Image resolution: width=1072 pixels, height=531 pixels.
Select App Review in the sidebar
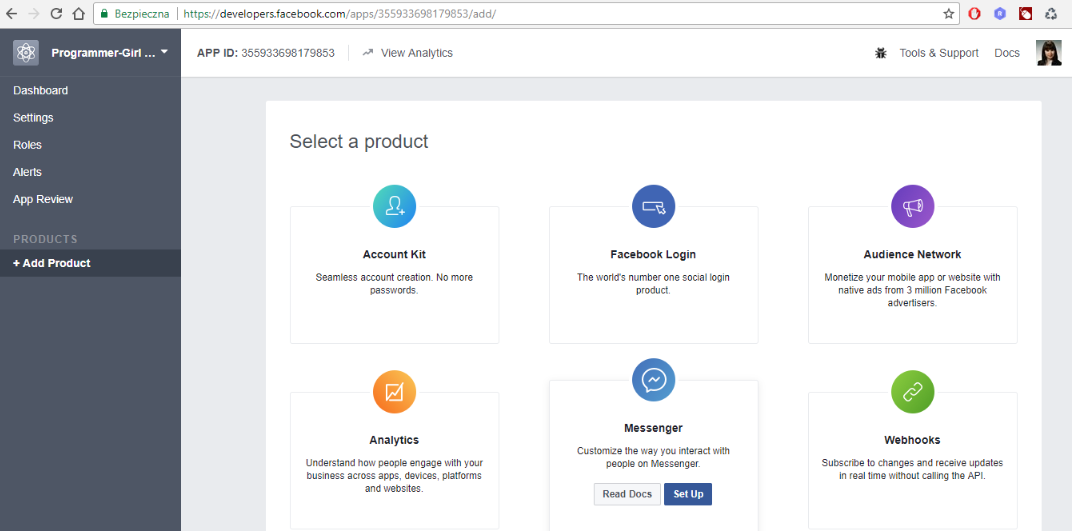[x=43, y=199]
